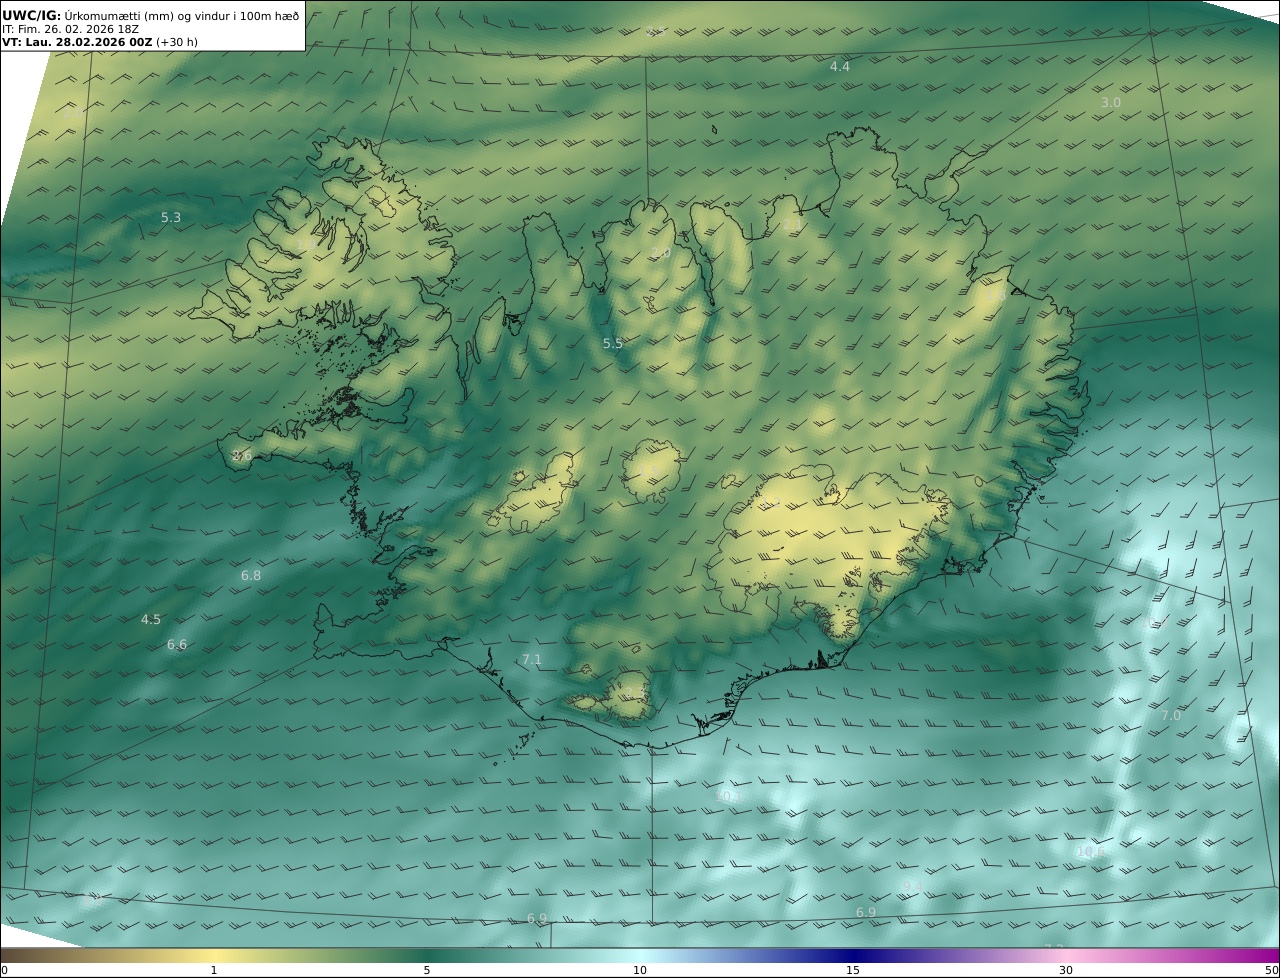
Task: Click the "0" tick on the color scale
Action: (x=4, y=970)
